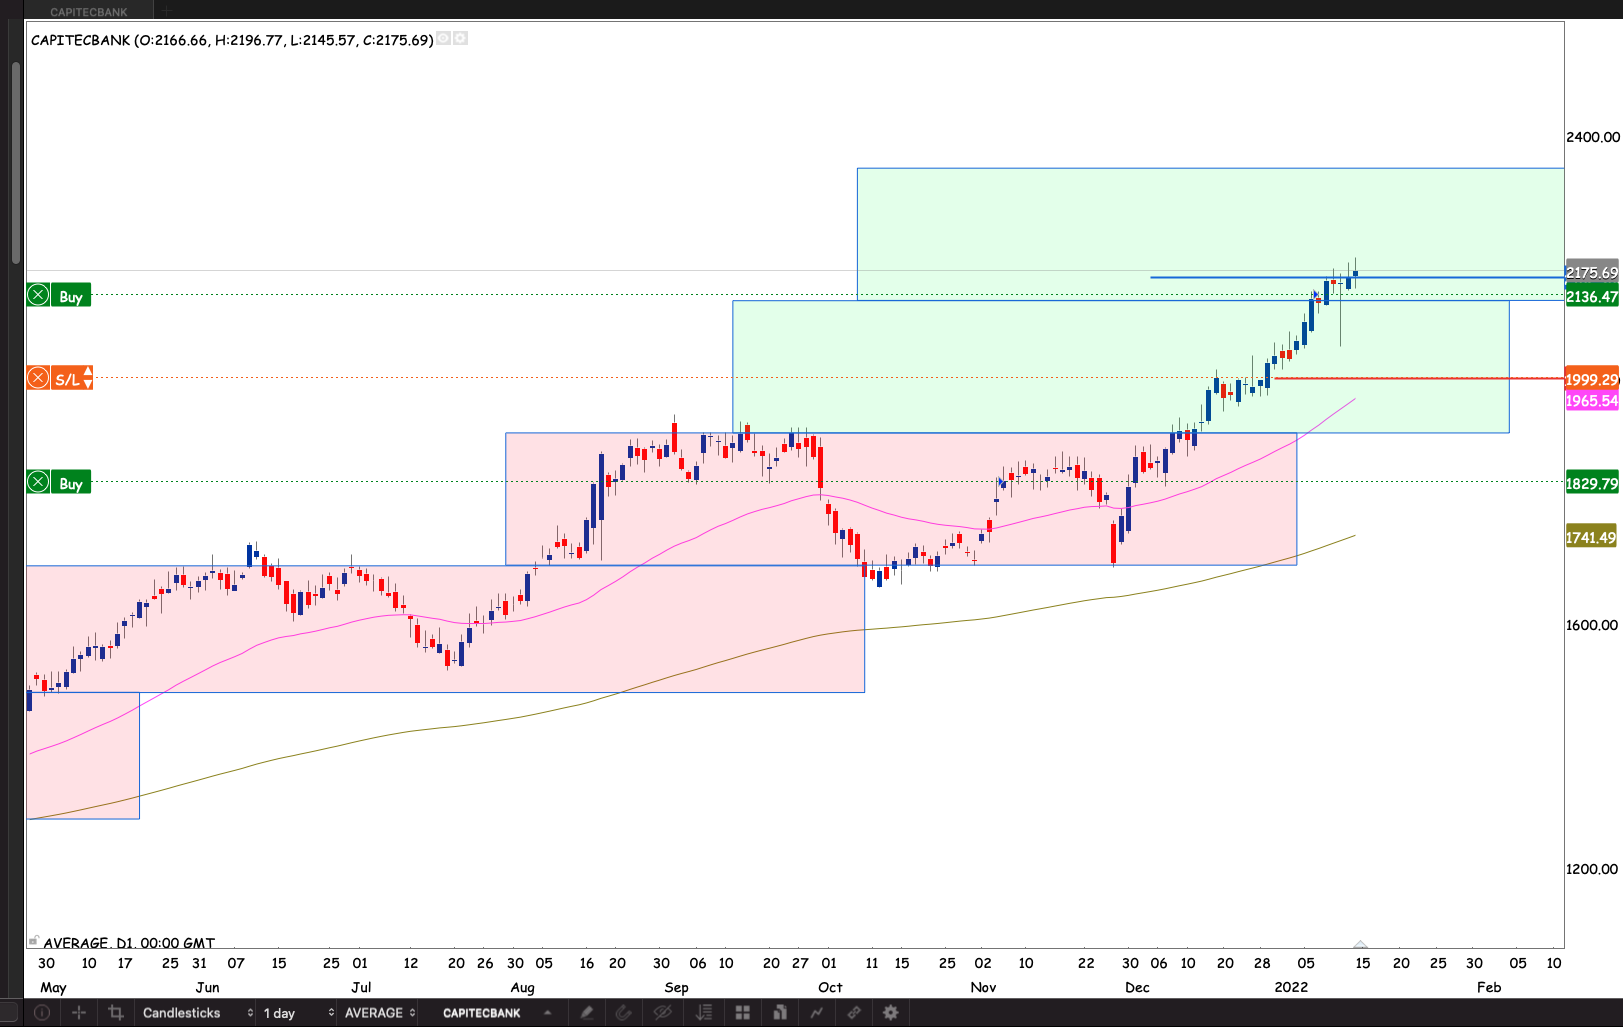The width and height of the screenshot is (1623, 1027).
Task: Click the S/L stepper arrows on orange label
Action: click(x=88, y=378)
